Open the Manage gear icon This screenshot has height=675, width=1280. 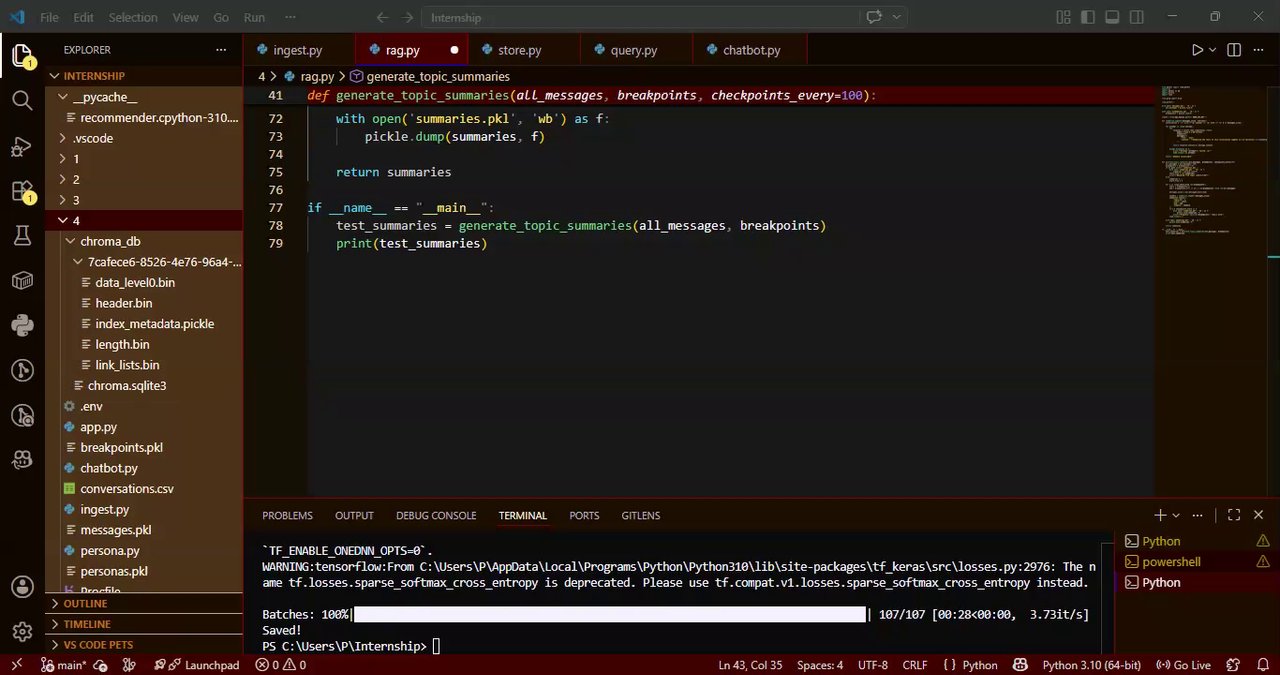[x=22, y=632]
